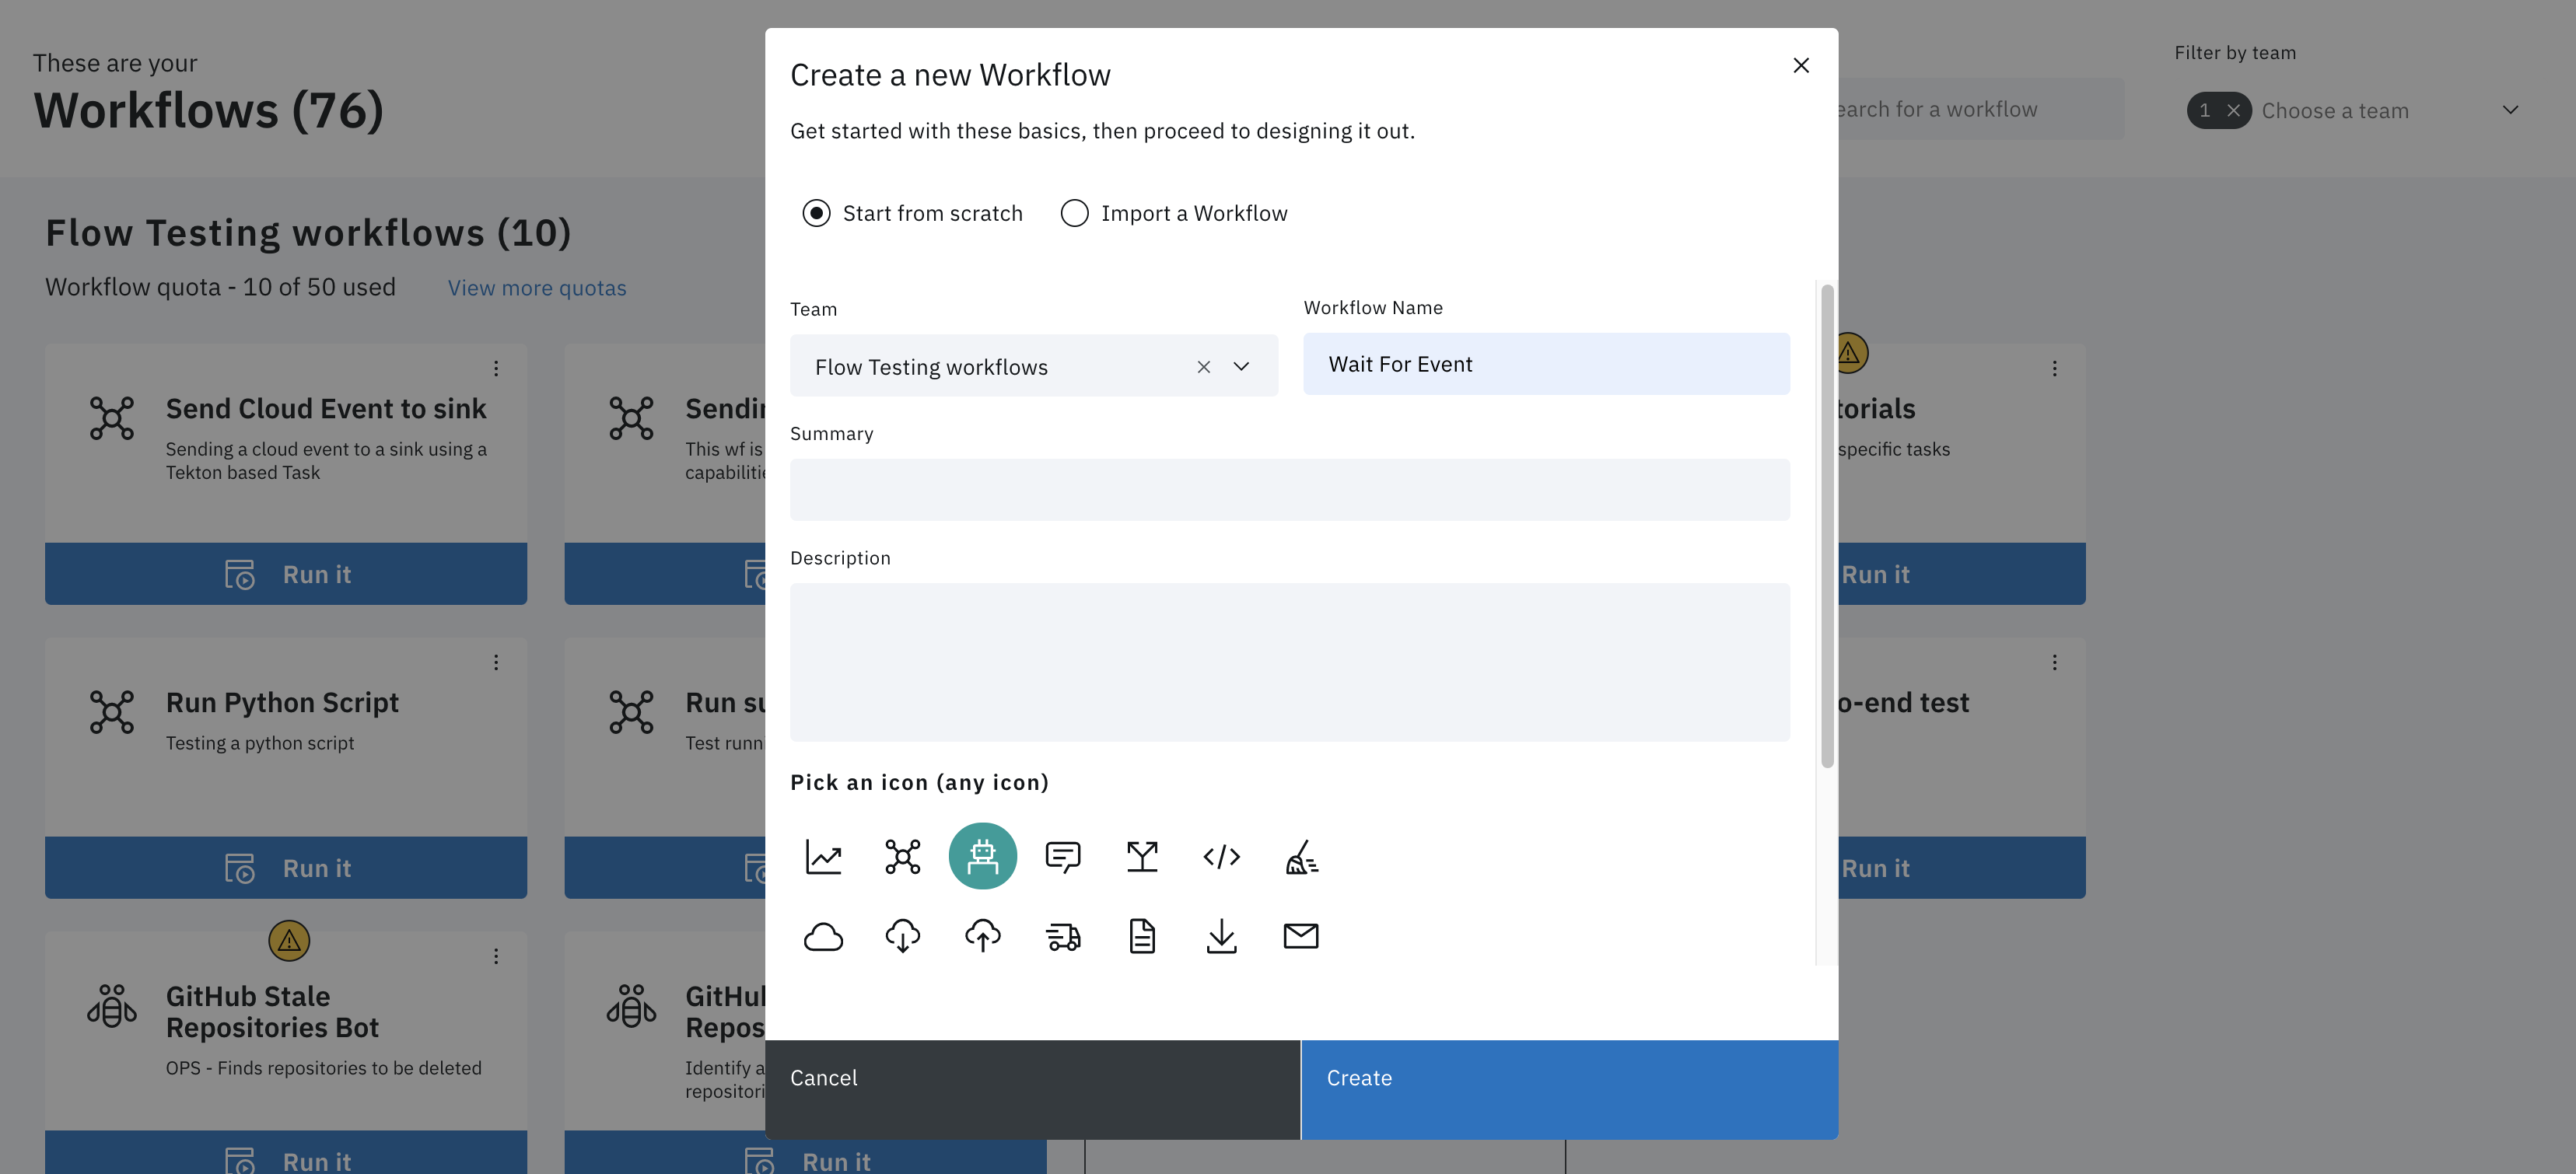2576x1174 pixels.
Task: Select the truck/delivery icon
Action: (1063, 935)
